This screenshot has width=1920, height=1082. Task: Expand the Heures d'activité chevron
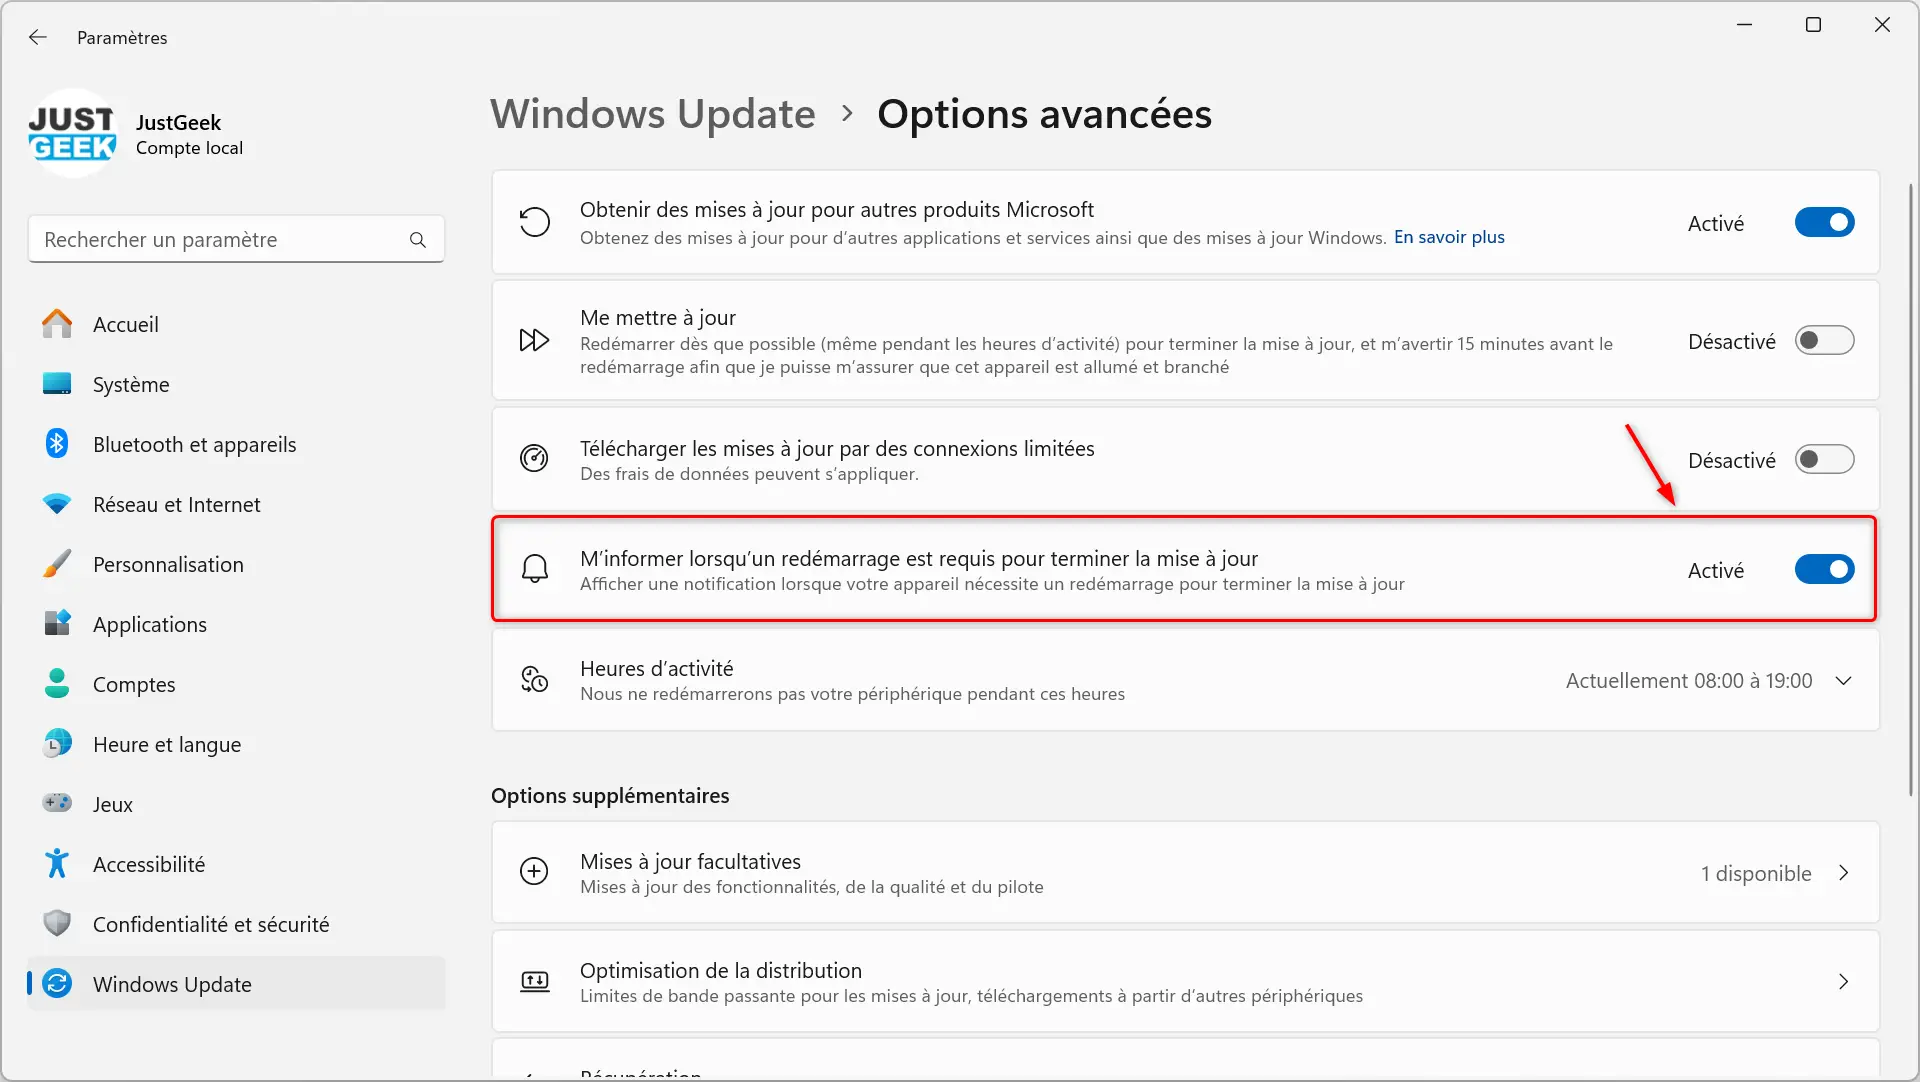1844,680
